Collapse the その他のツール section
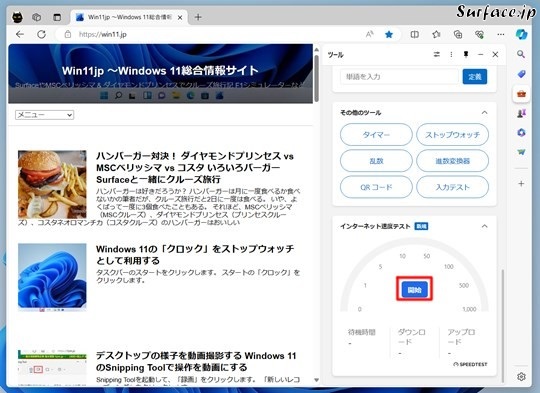 tap(485, 113)
